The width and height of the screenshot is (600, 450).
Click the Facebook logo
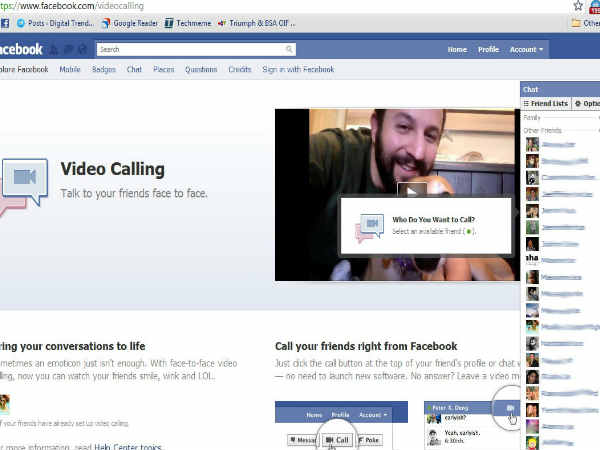(x=20, y=49)
